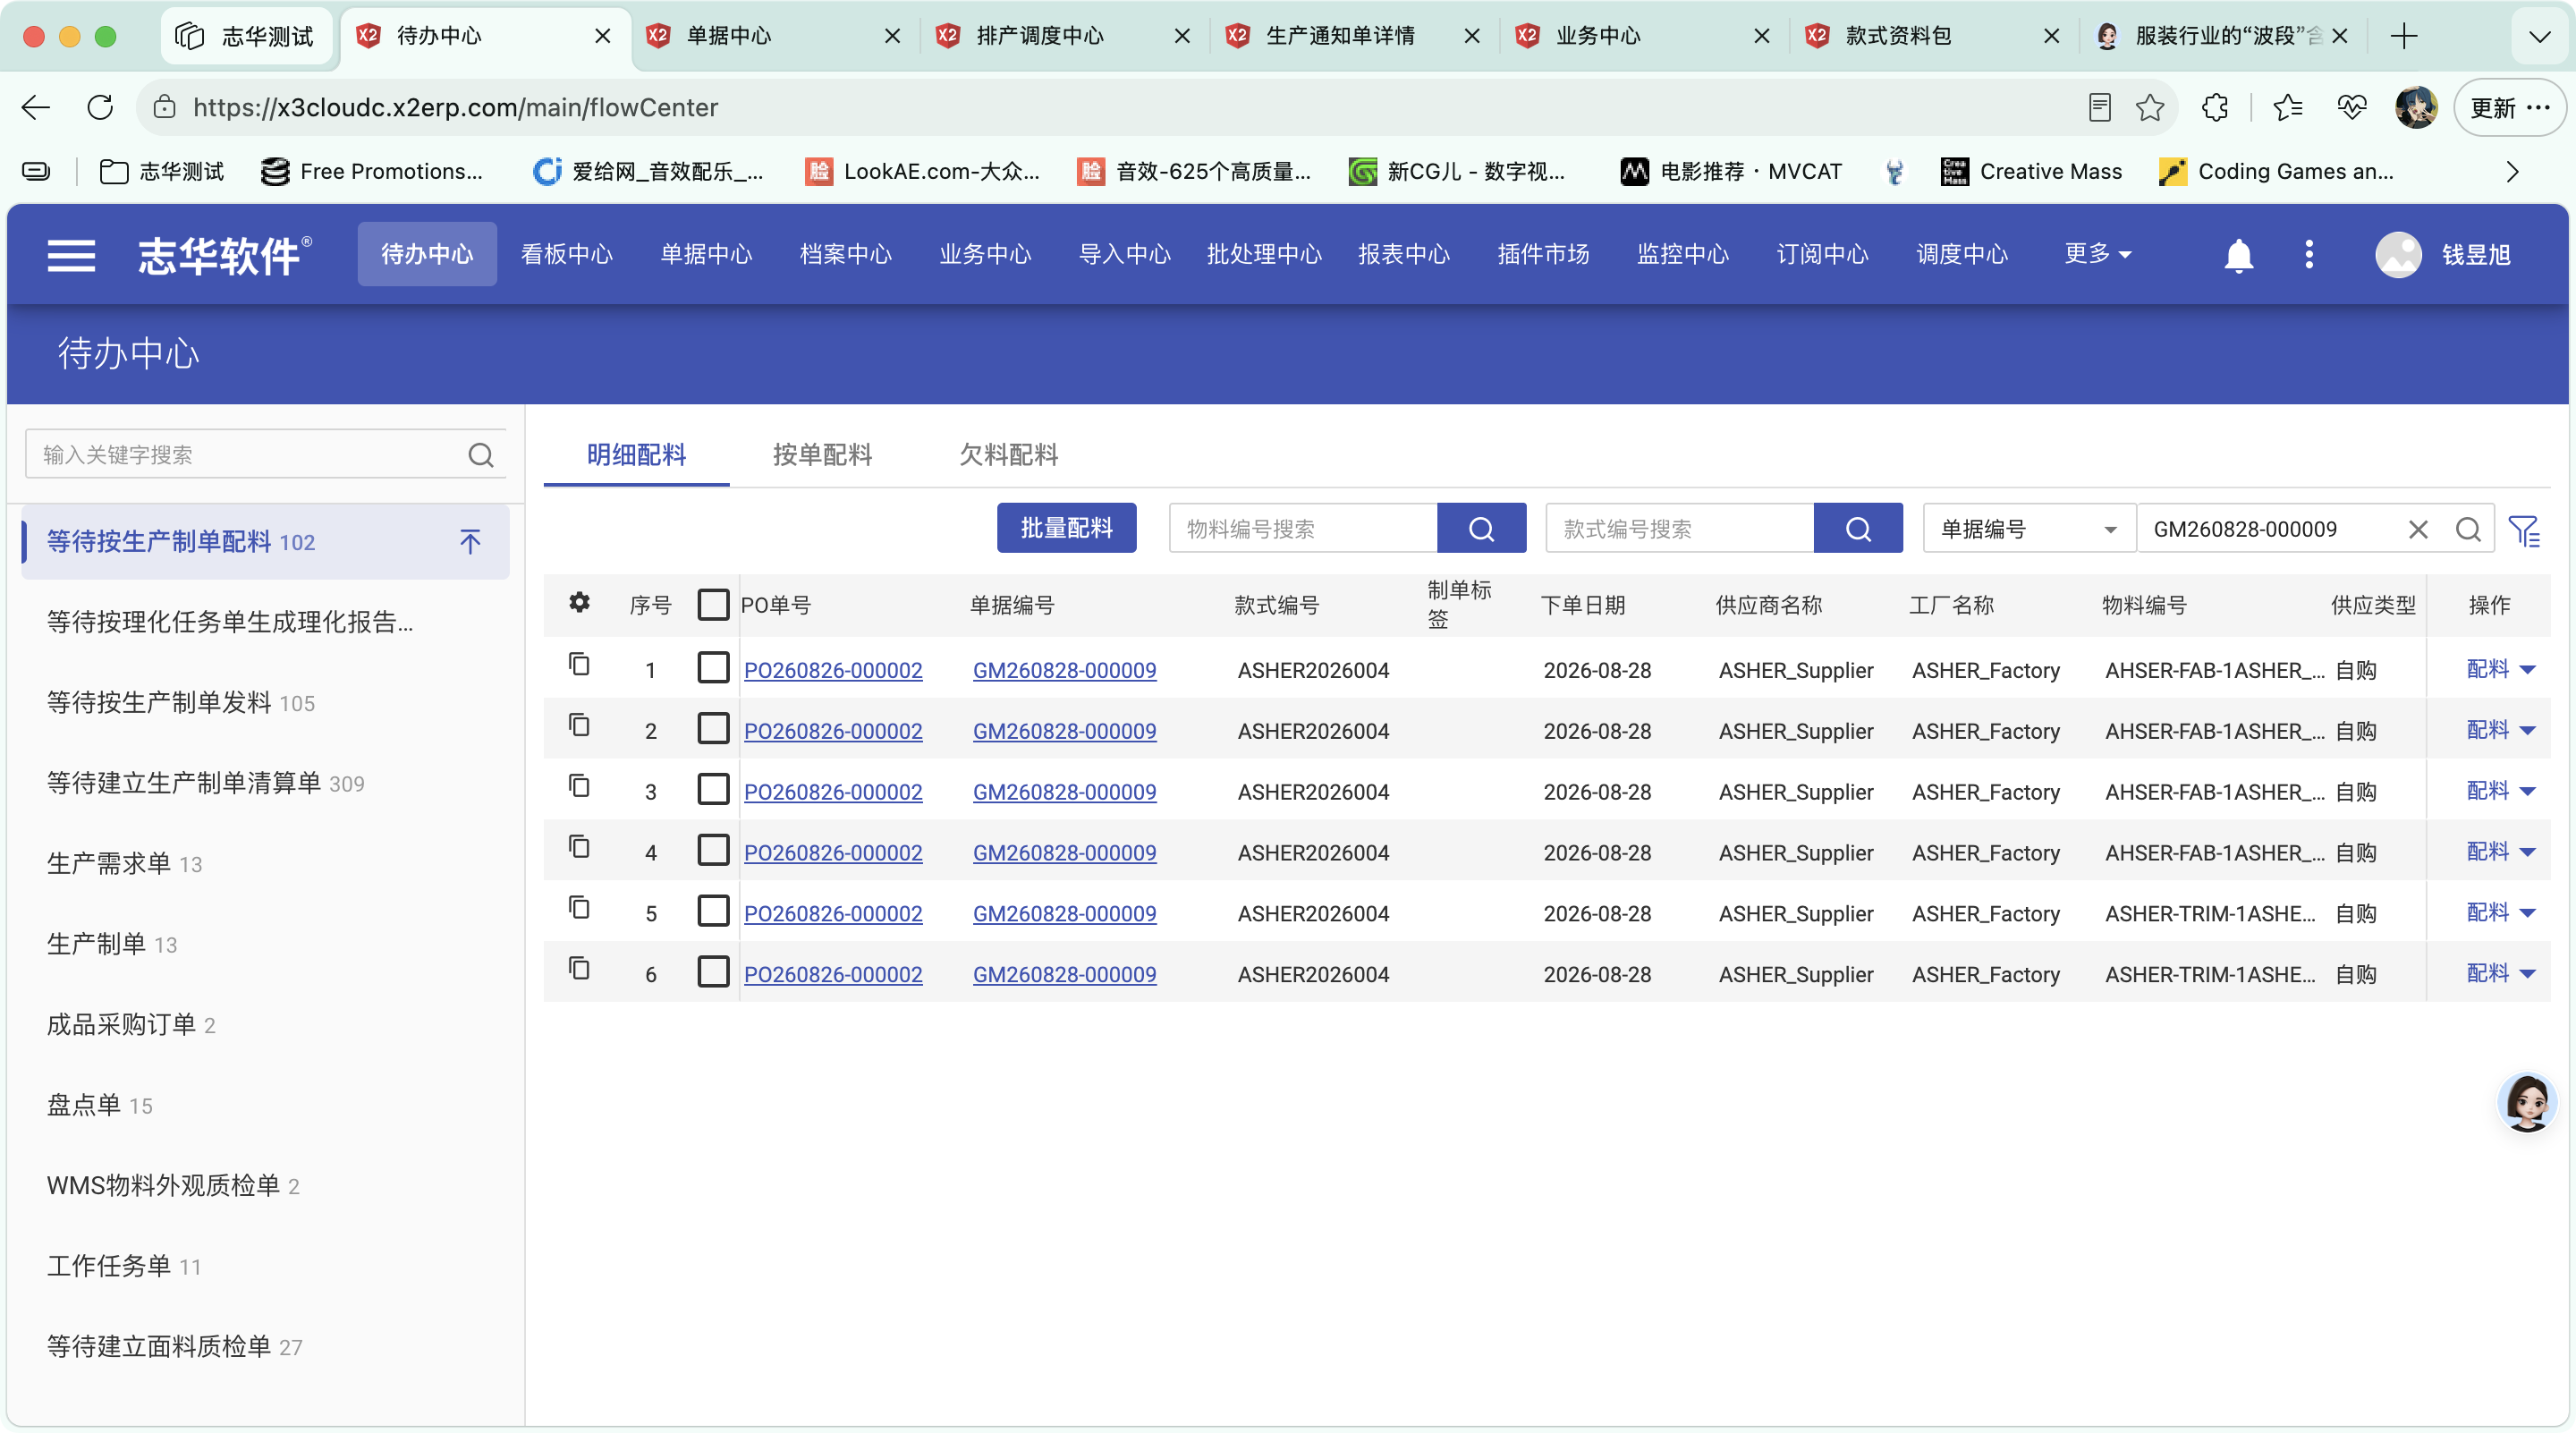Focus the 物料编号搜索 input field
This screenshot has width=2576, height=1433.
[1302, 528]
